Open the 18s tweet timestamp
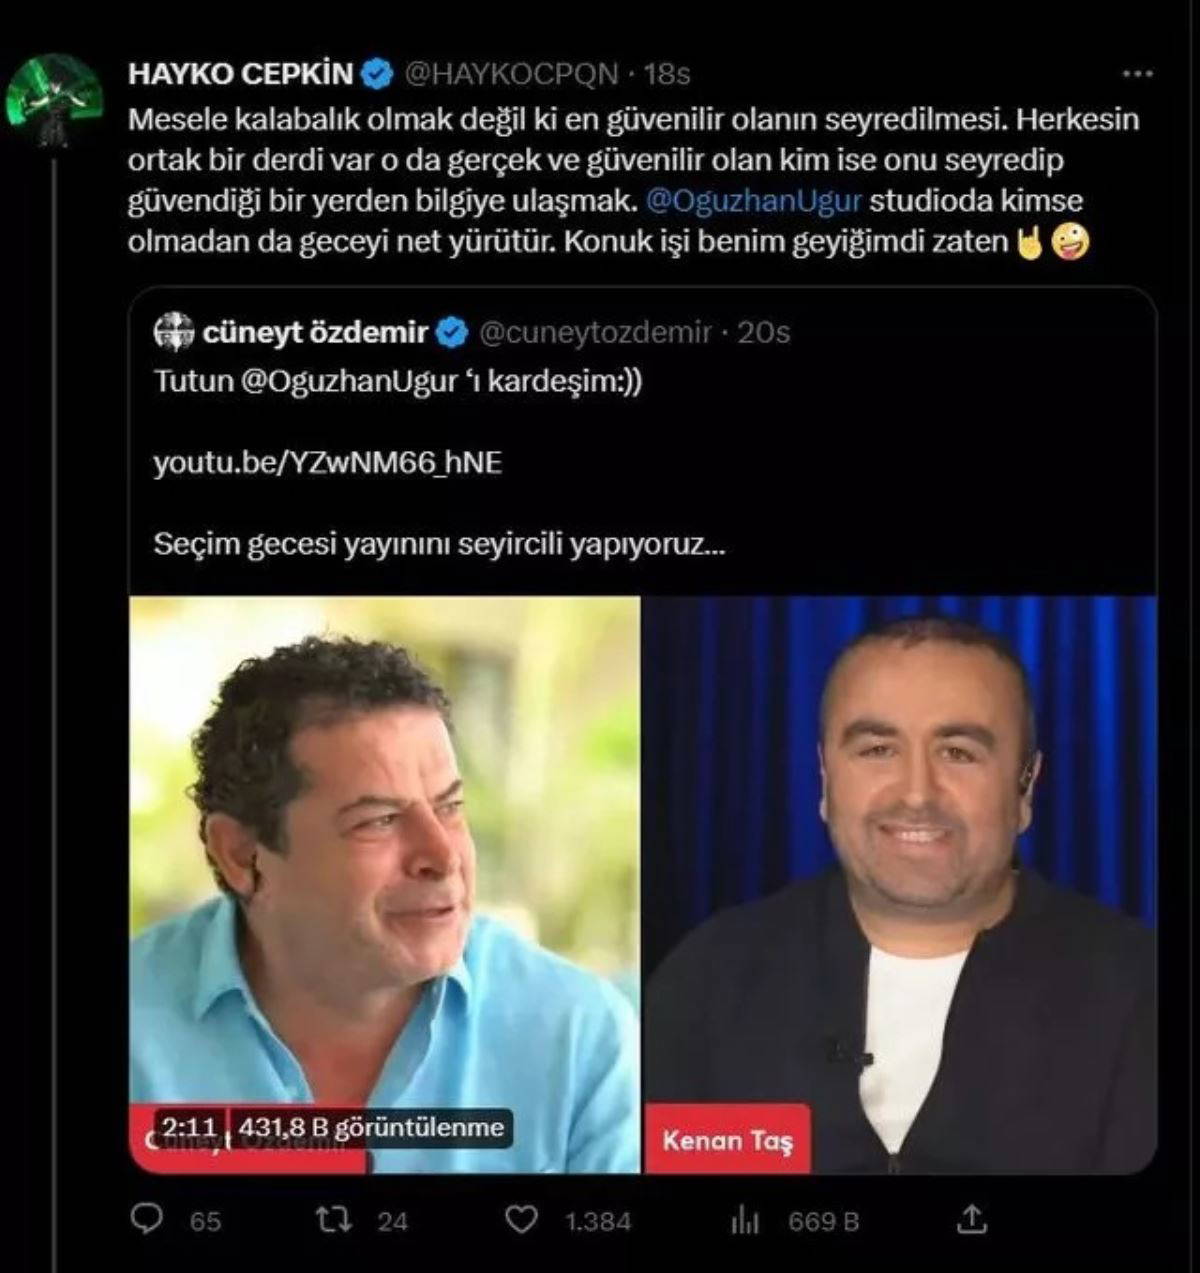 (x=667, y=74)
